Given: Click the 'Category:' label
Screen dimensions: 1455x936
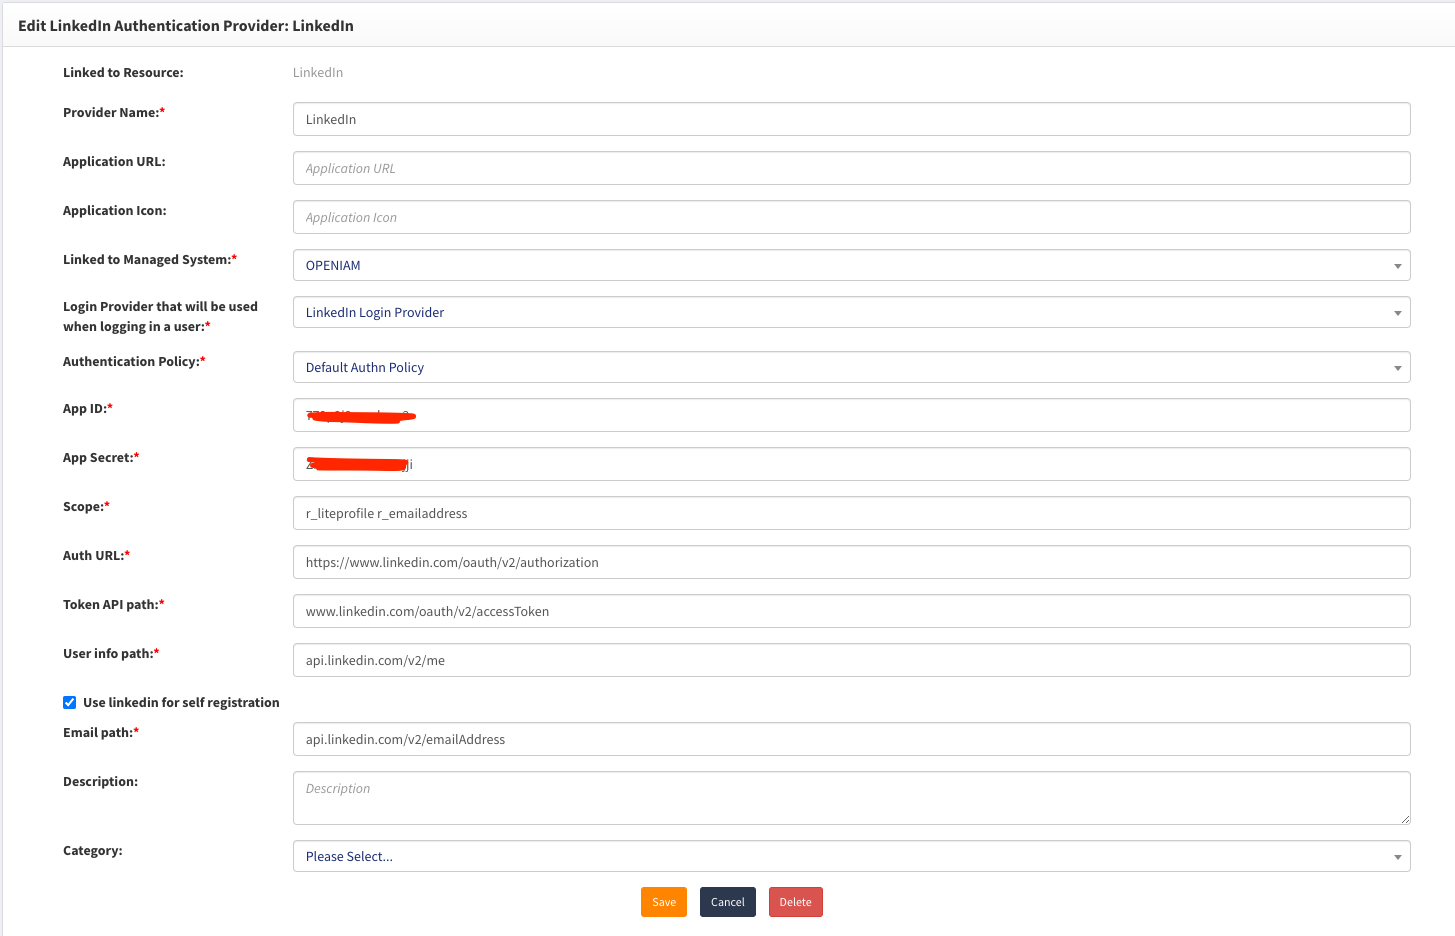Looking at the screenshot, I should point(93,850).
